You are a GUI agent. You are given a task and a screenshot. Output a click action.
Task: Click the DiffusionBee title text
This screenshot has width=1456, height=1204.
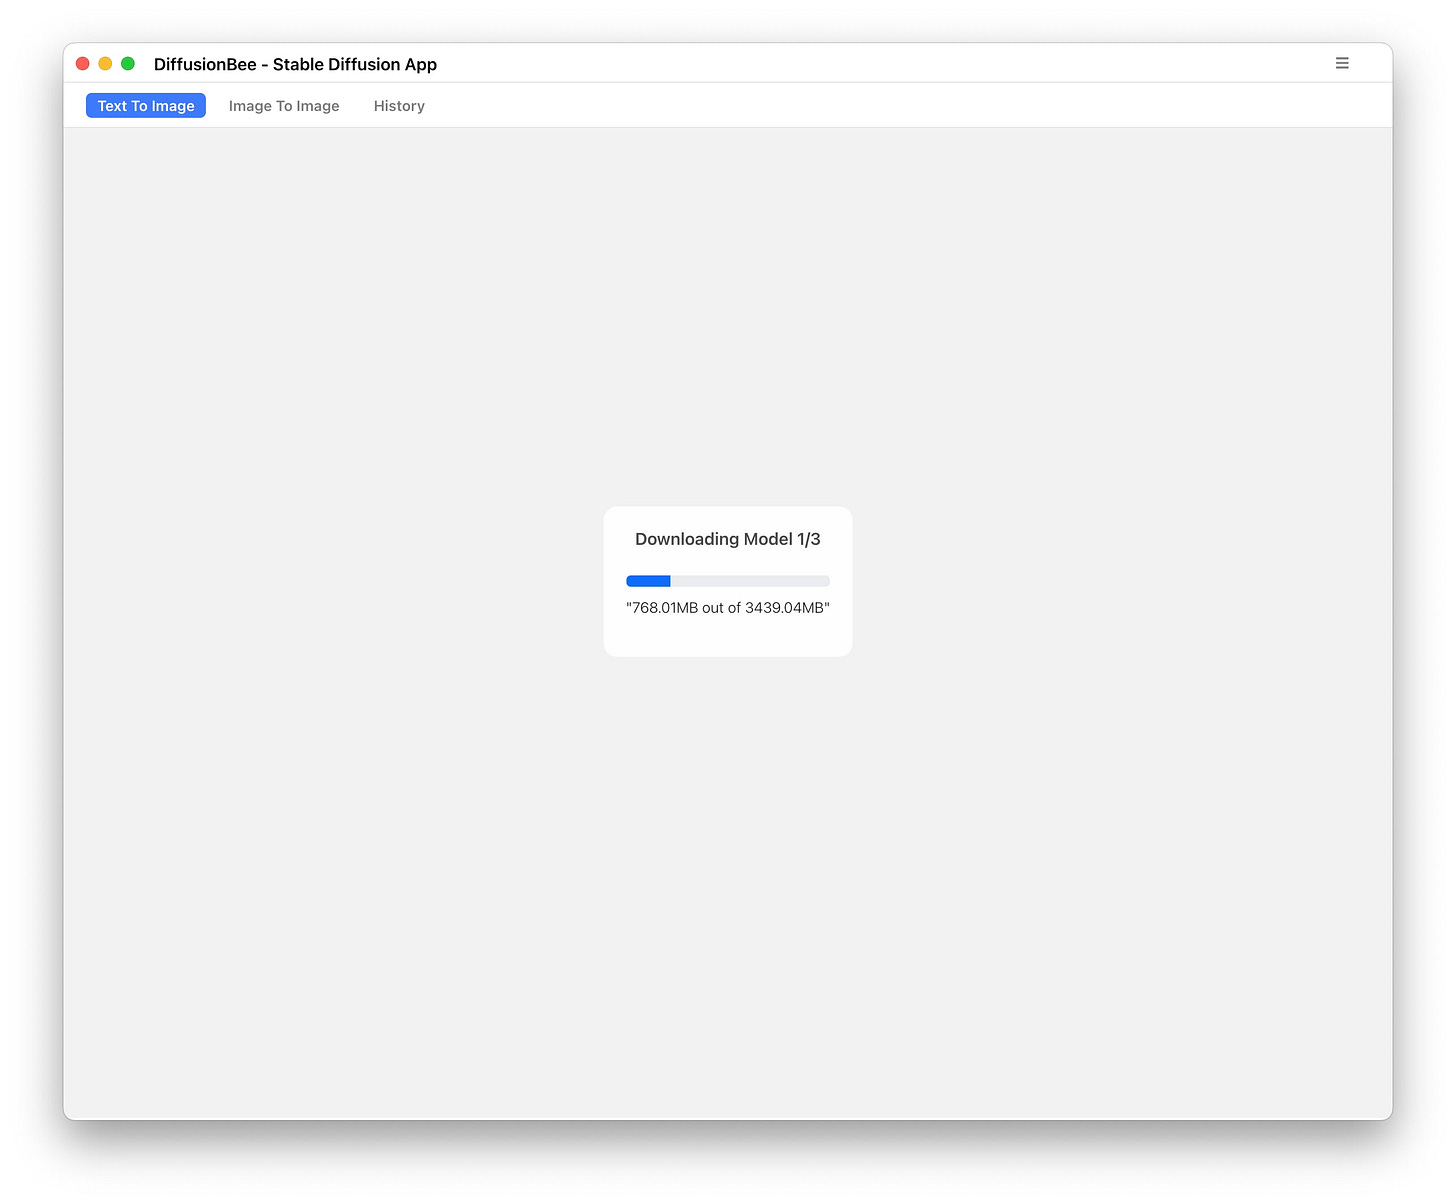(295, 64)
